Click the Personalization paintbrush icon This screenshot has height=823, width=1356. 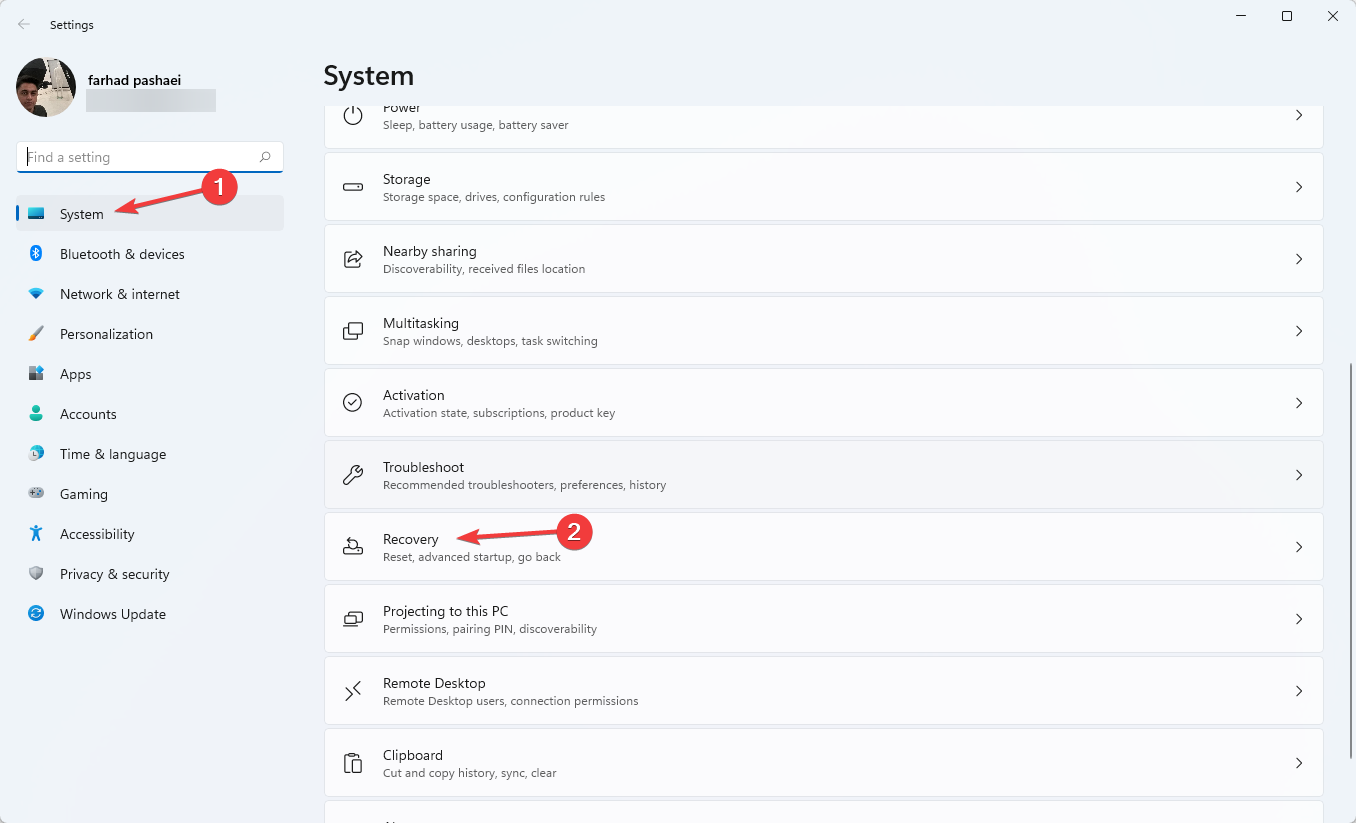36,334
